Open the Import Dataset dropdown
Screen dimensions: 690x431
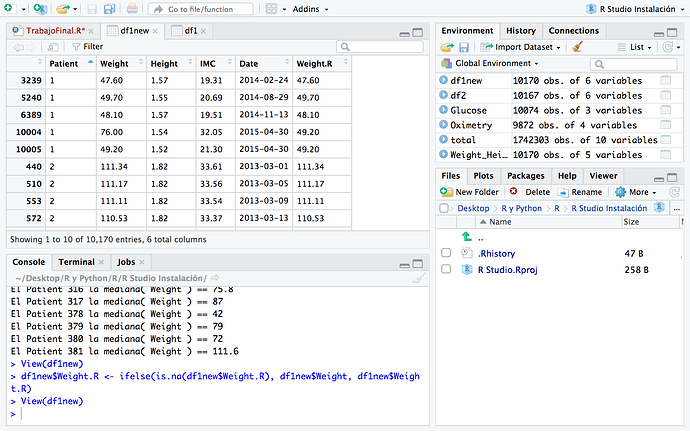point(521,47)
